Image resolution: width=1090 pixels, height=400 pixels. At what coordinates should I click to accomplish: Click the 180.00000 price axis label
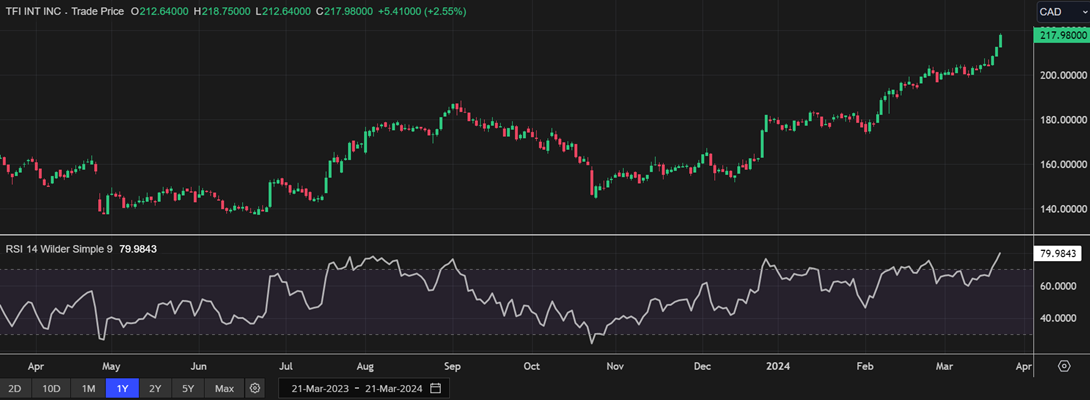1063,120
